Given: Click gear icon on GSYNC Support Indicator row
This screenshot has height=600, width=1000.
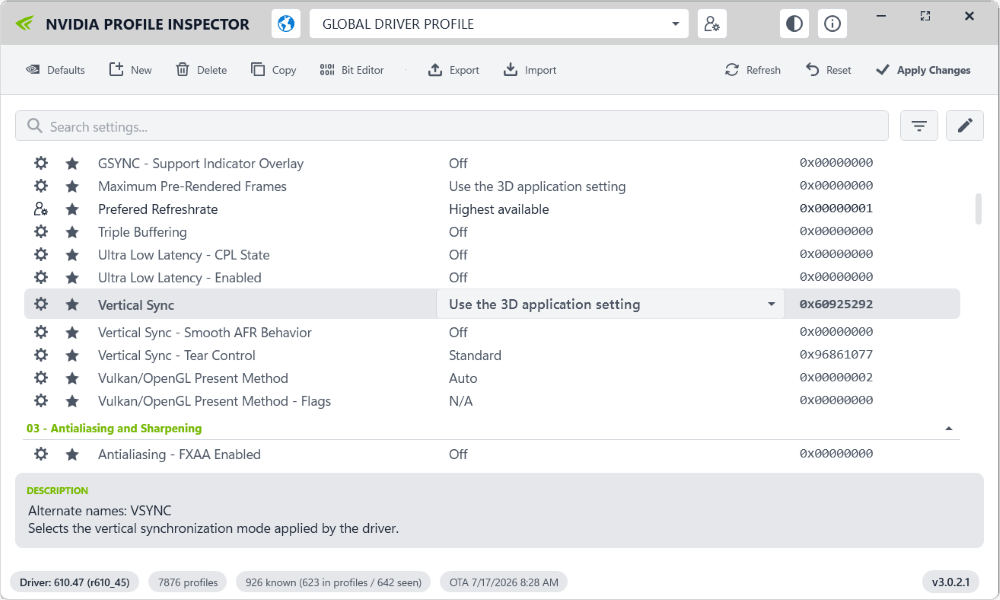Looking at the screenshot, I should point(41,163).
